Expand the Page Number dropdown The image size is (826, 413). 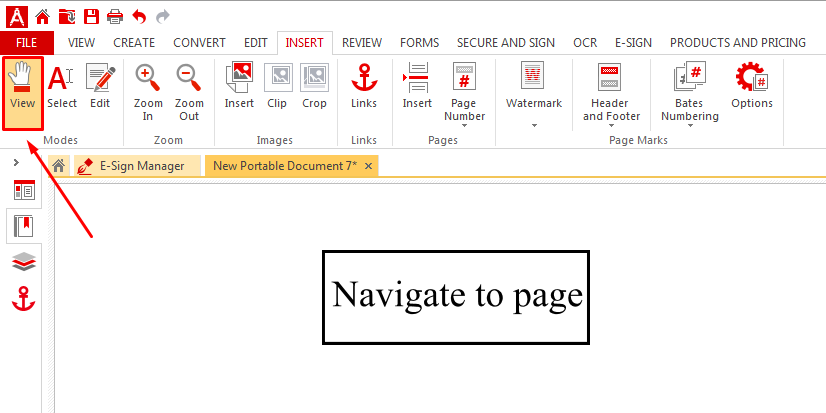click(464, 126)
